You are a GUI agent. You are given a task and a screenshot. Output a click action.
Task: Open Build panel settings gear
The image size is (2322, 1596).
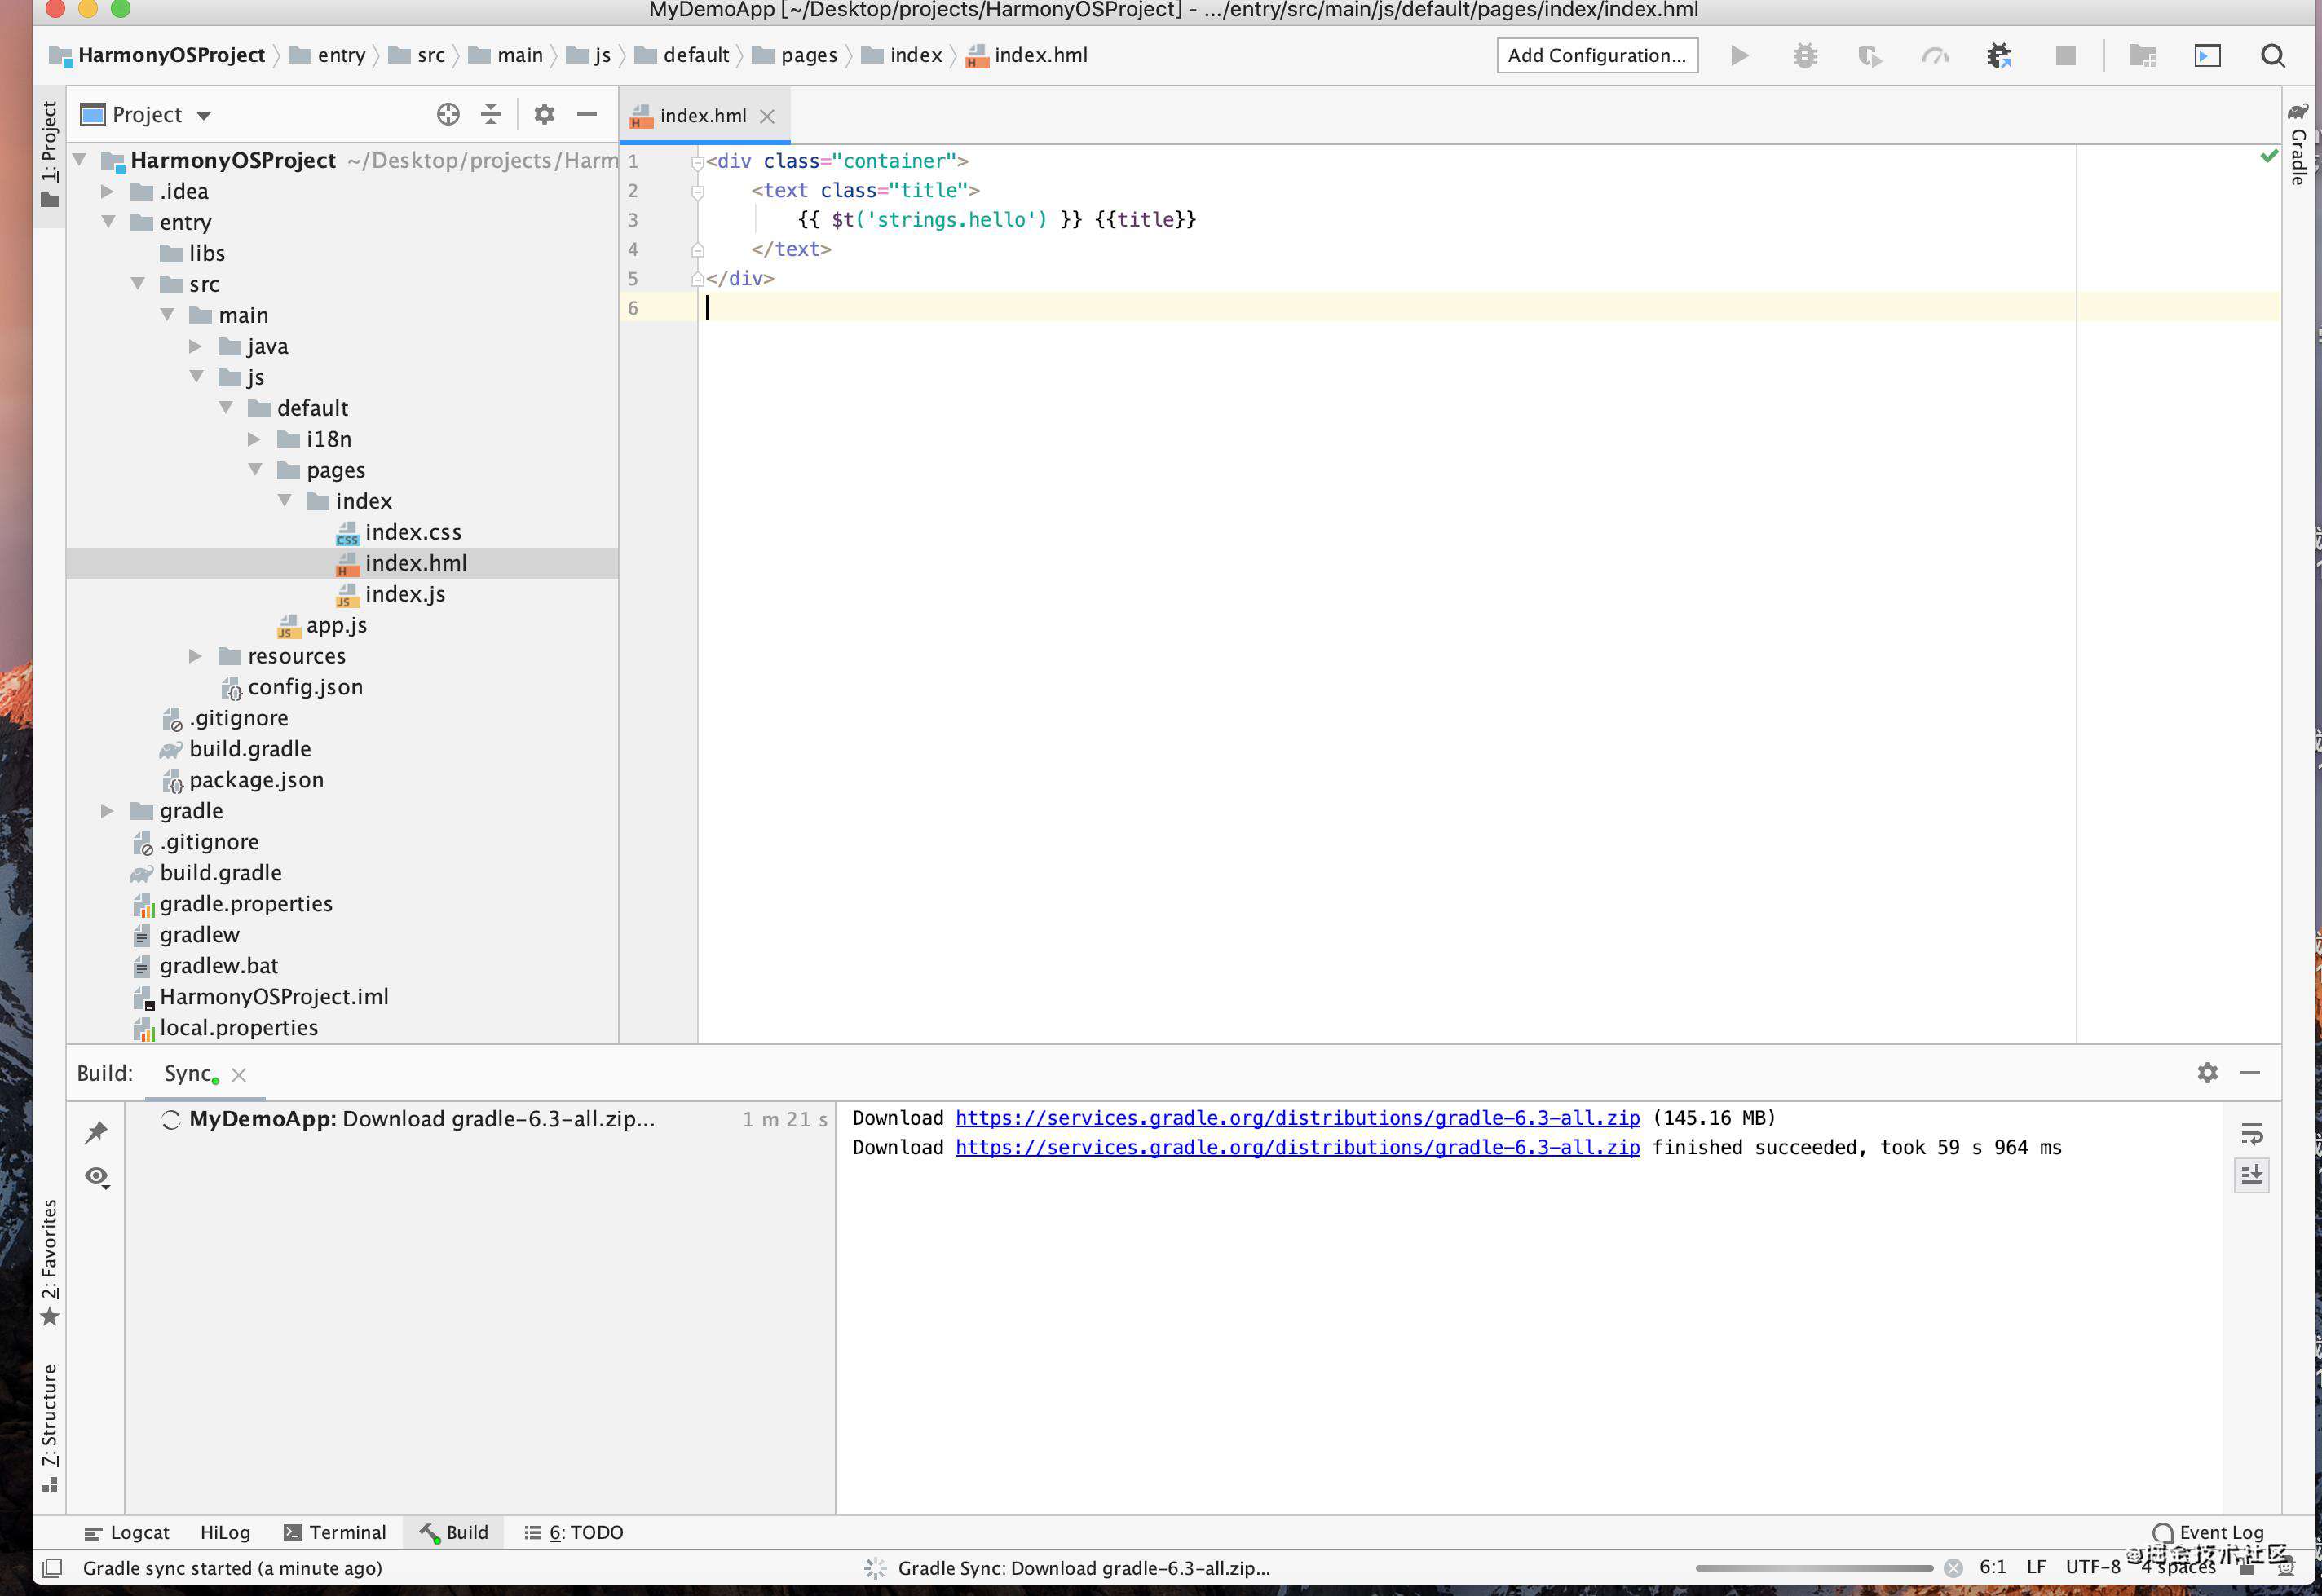2207,1072
